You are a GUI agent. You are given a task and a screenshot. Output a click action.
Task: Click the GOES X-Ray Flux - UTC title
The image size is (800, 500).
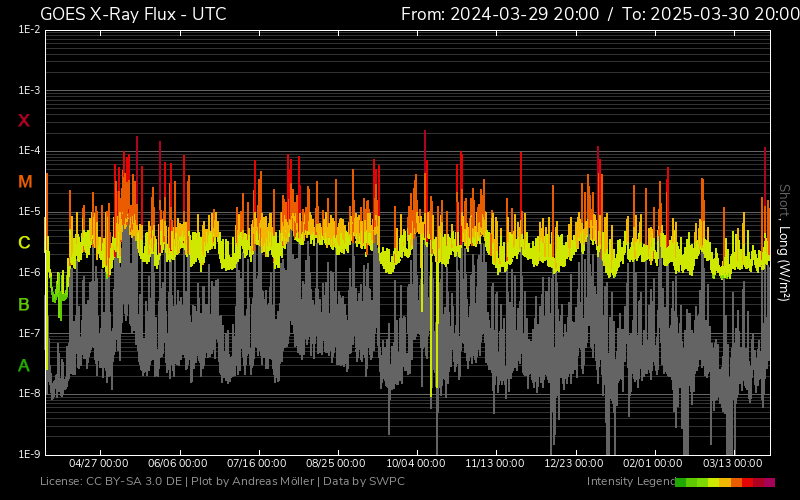133,14
